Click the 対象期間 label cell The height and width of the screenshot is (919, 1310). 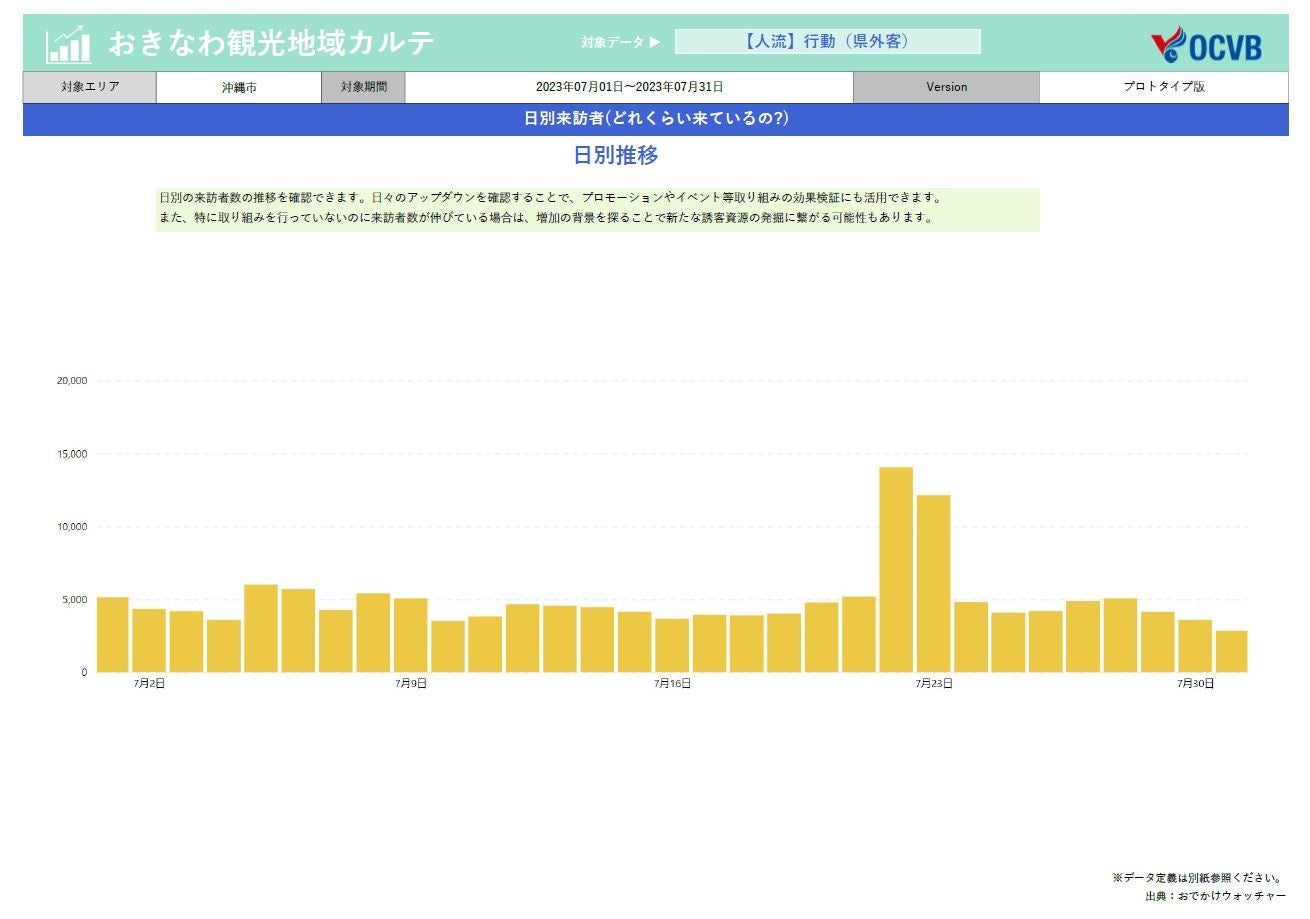click(364, 87)
